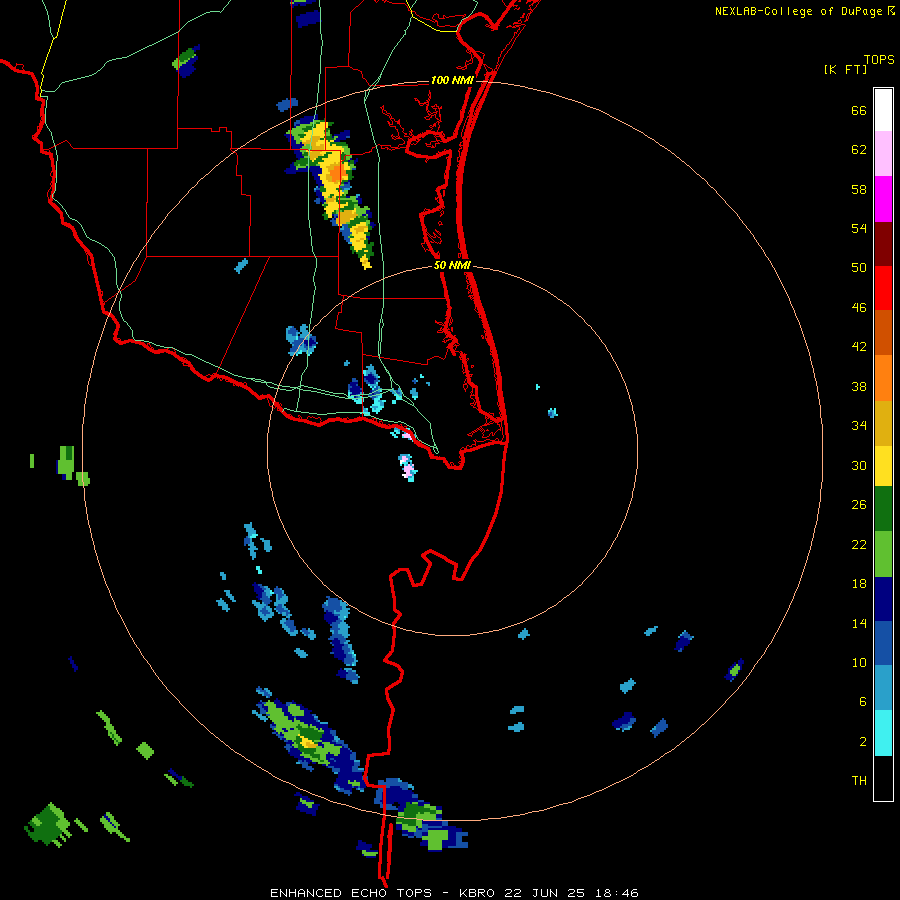Screen dimensions: 900x900
Task: Select the dark red legend swatch
Action: pyautogui.click(x=883, y=245)
